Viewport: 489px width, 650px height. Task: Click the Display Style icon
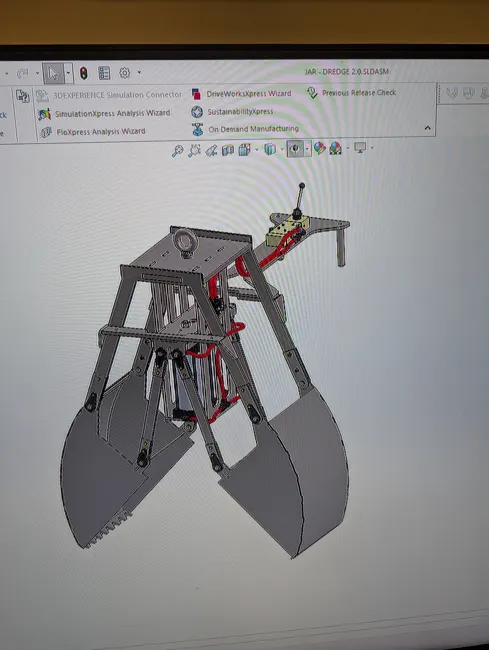tap(270, 148)
